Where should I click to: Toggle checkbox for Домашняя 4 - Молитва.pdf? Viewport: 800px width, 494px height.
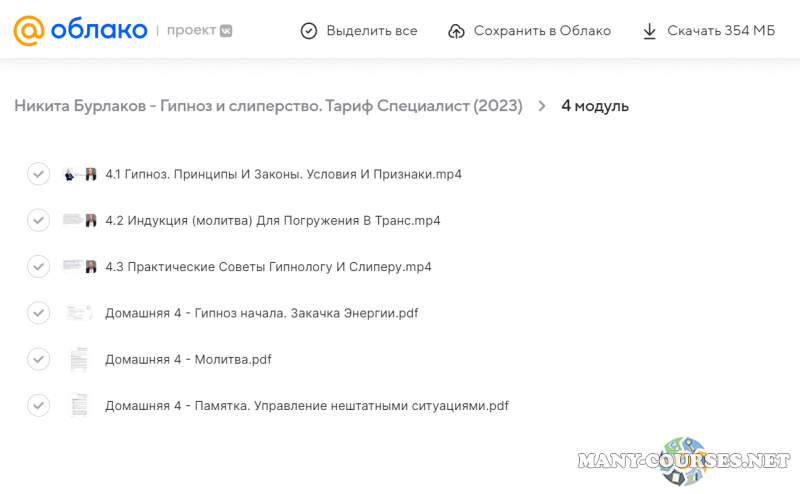click(38, 359)
